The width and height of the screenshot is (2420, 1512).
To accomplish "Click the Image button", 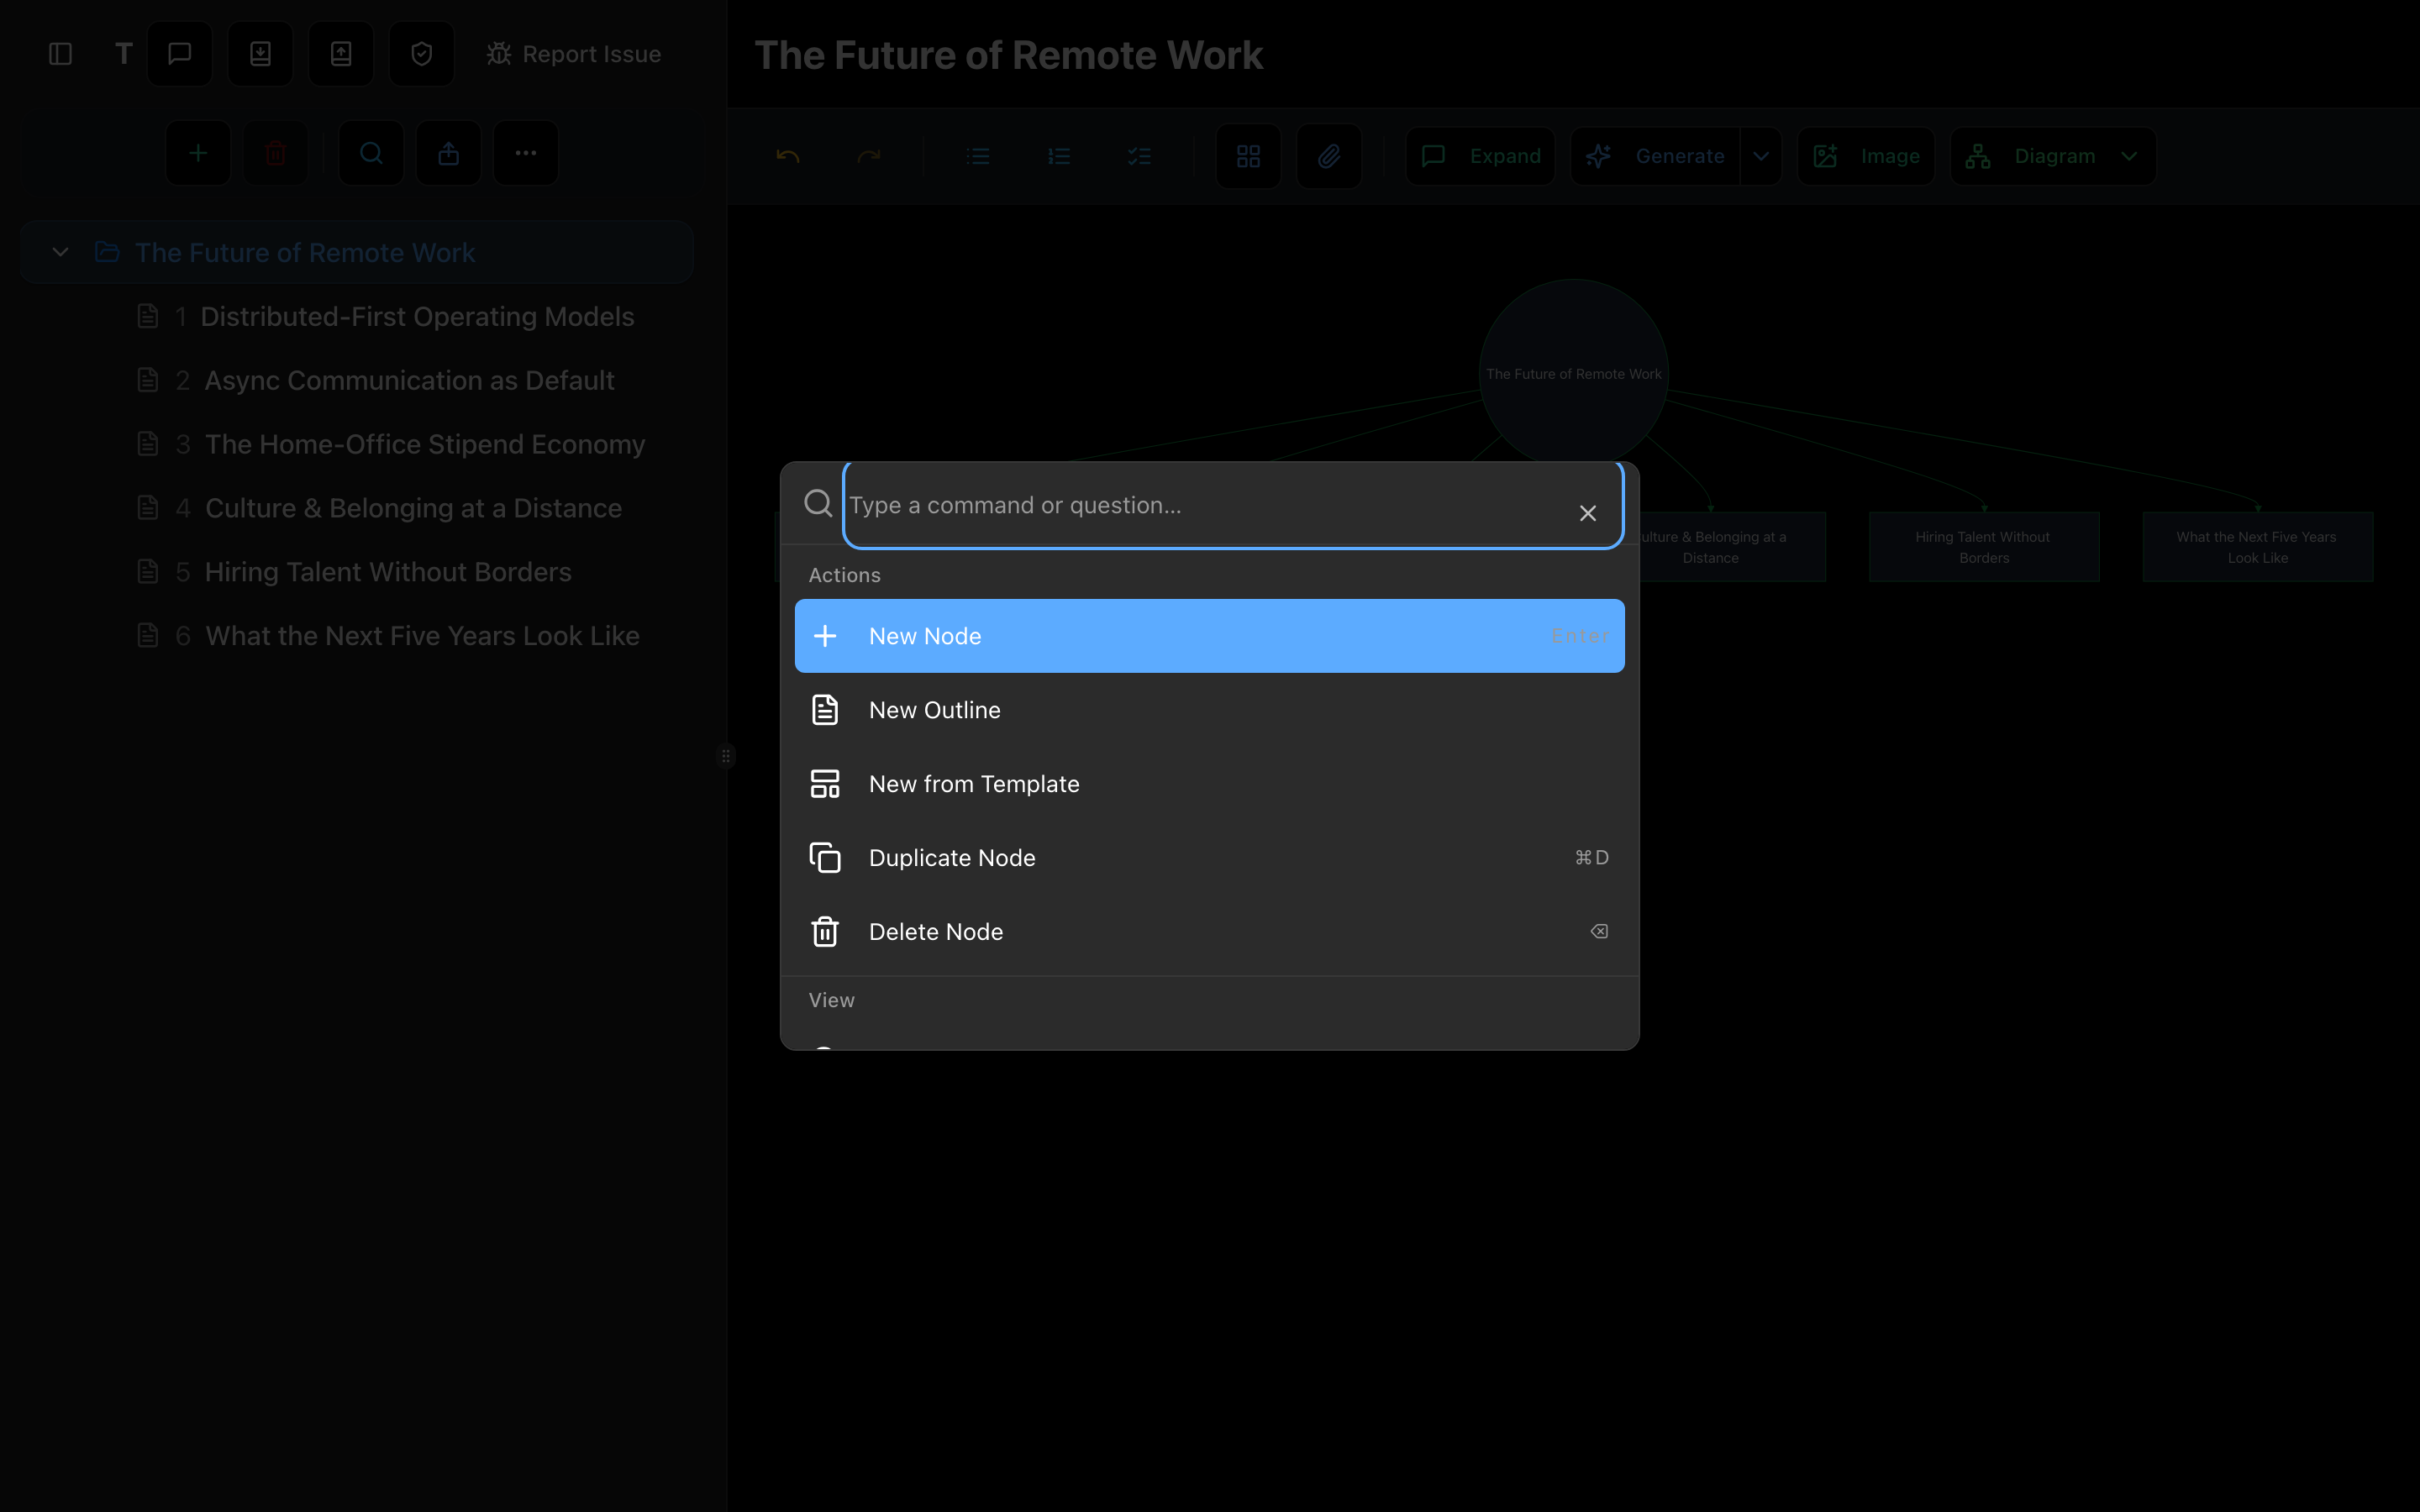I will [1866, 156].
